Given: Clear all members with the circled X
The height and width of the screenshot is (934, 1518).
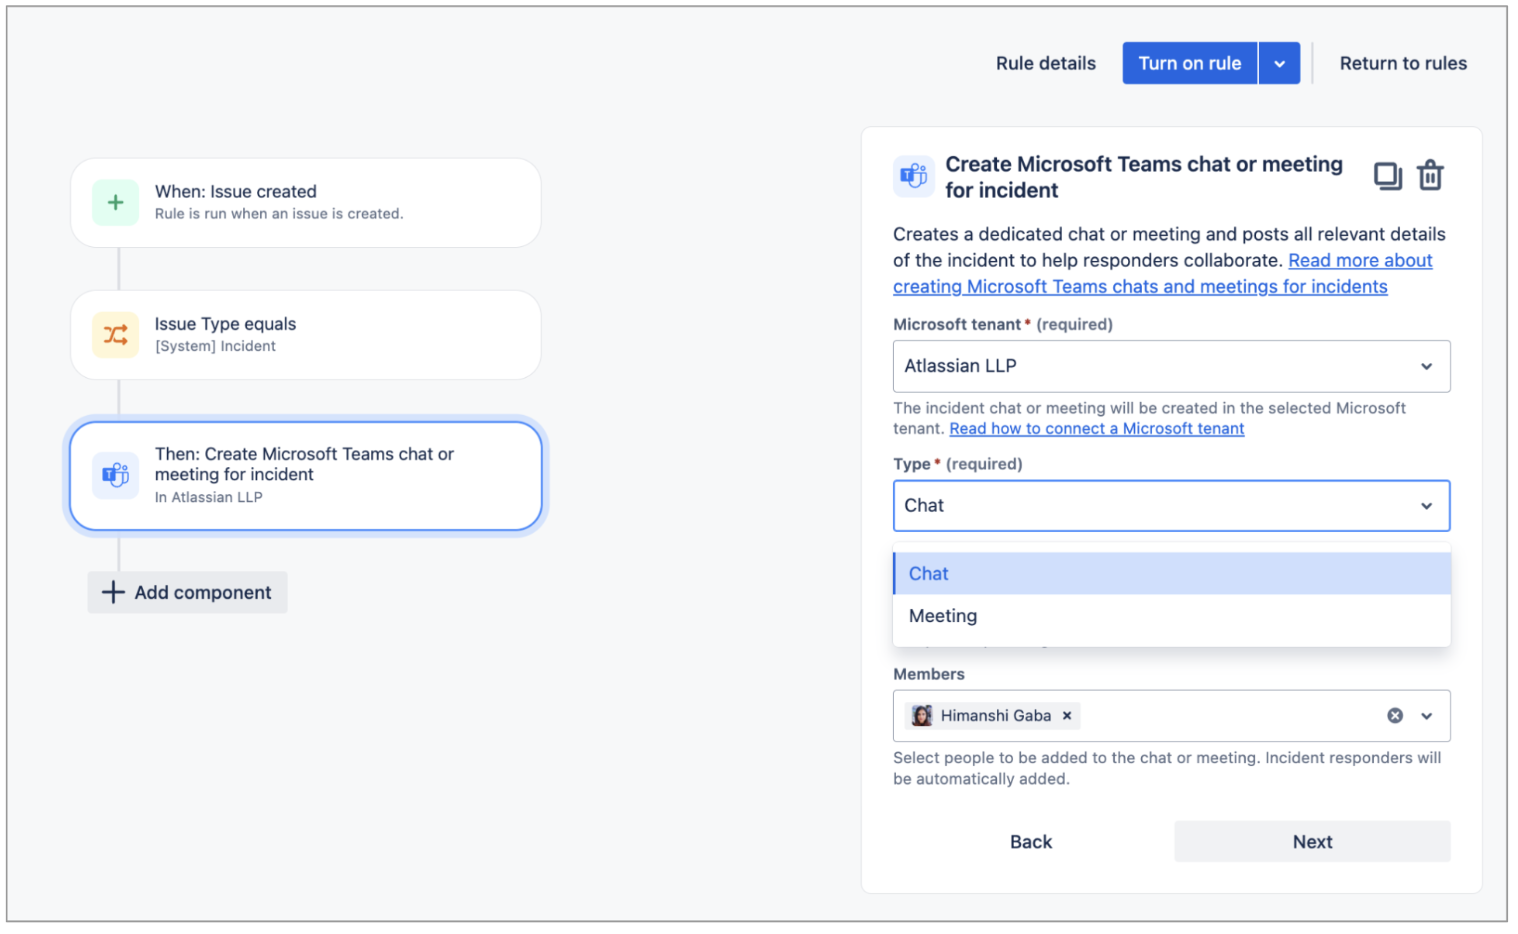Looking at the screenshot, I should click(1395, 716).
